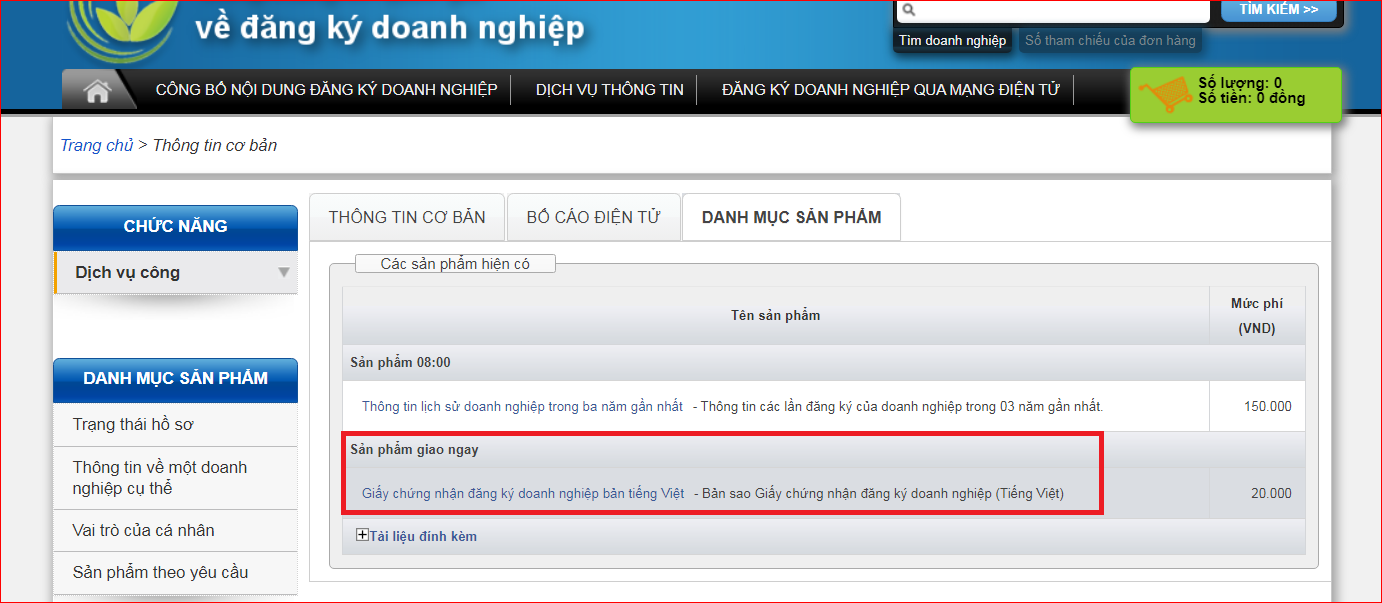Select DANH MỤC SẢN PHẨM tab
The height and width of the screenshot is (603, 1382).
(791, 217)
